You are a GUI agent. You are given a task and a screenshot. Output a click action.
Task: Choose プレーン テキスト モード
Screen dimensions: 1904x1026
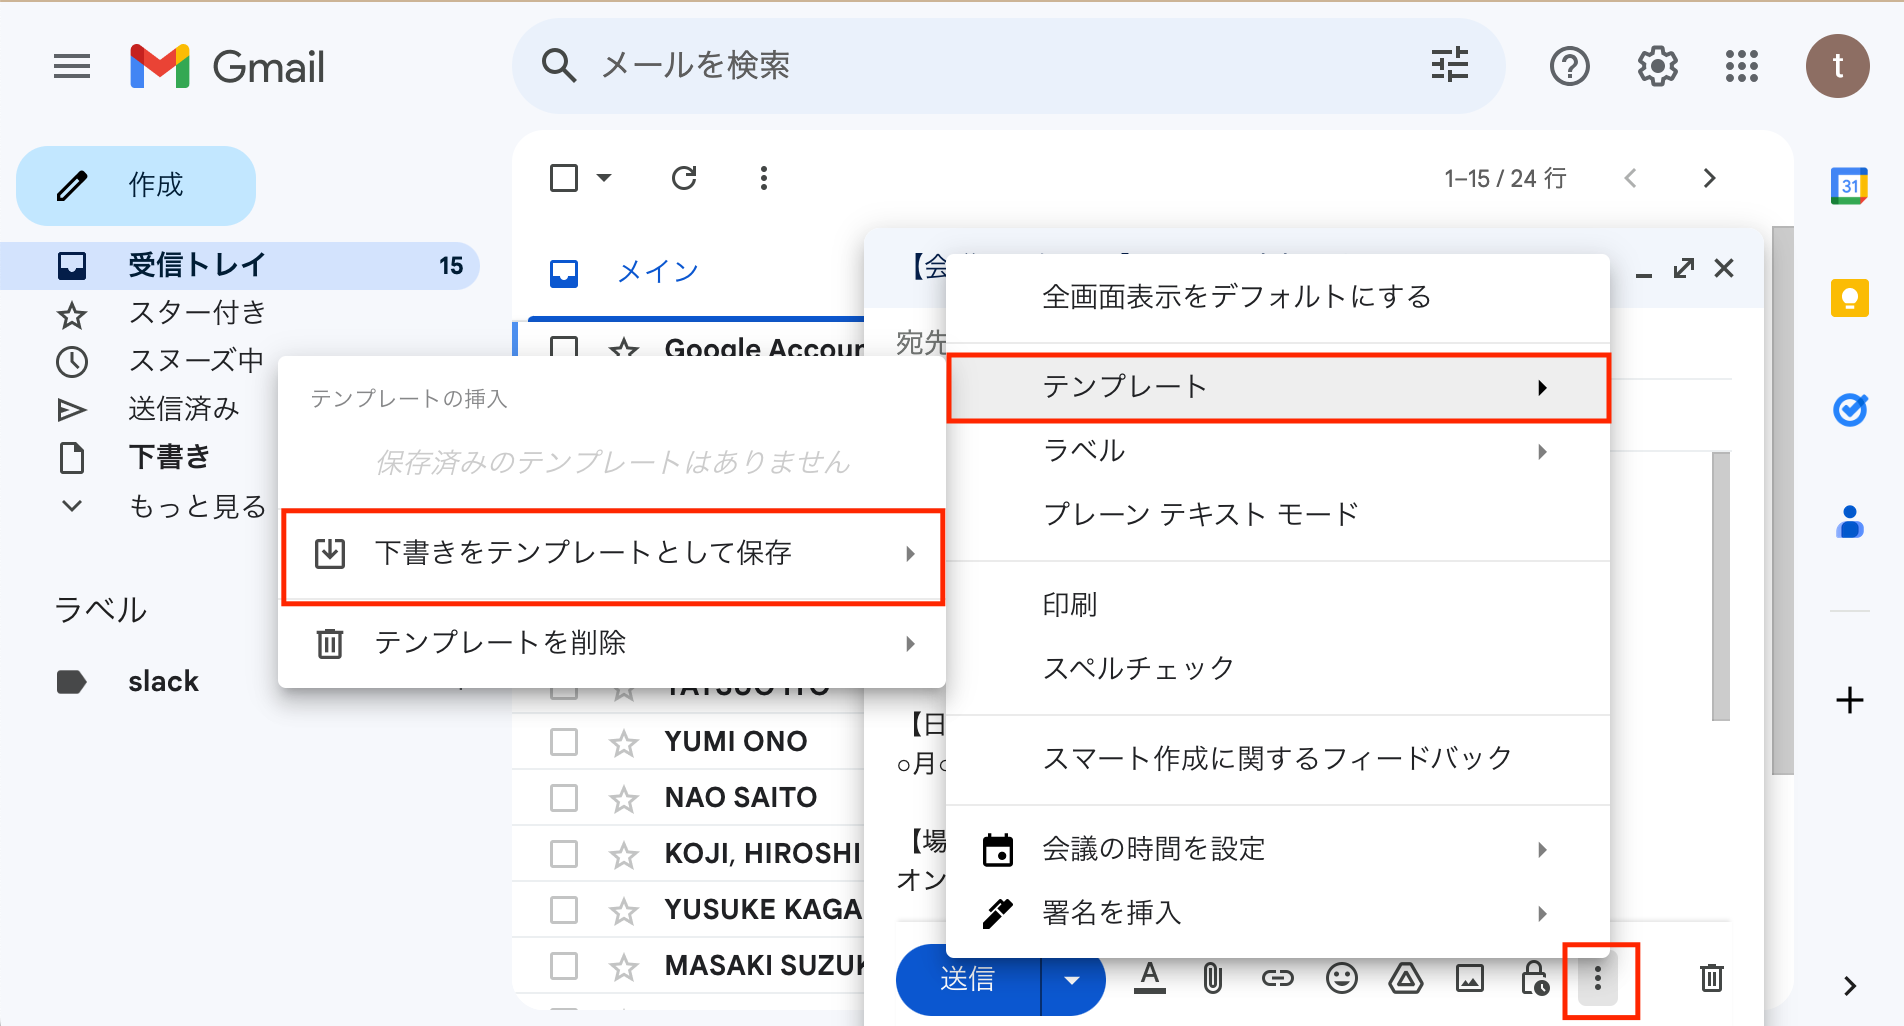coord(1277,514)
